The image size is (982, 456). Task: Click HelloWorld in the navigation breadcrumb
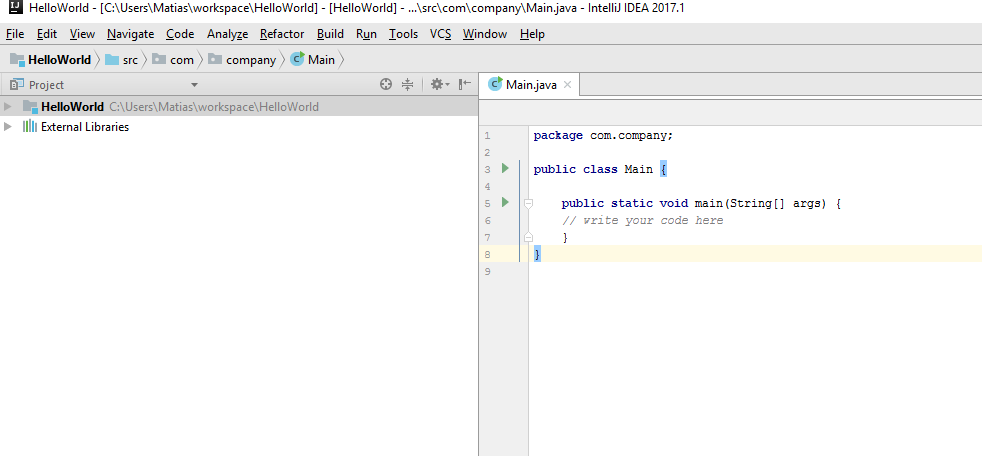[51, 60]
